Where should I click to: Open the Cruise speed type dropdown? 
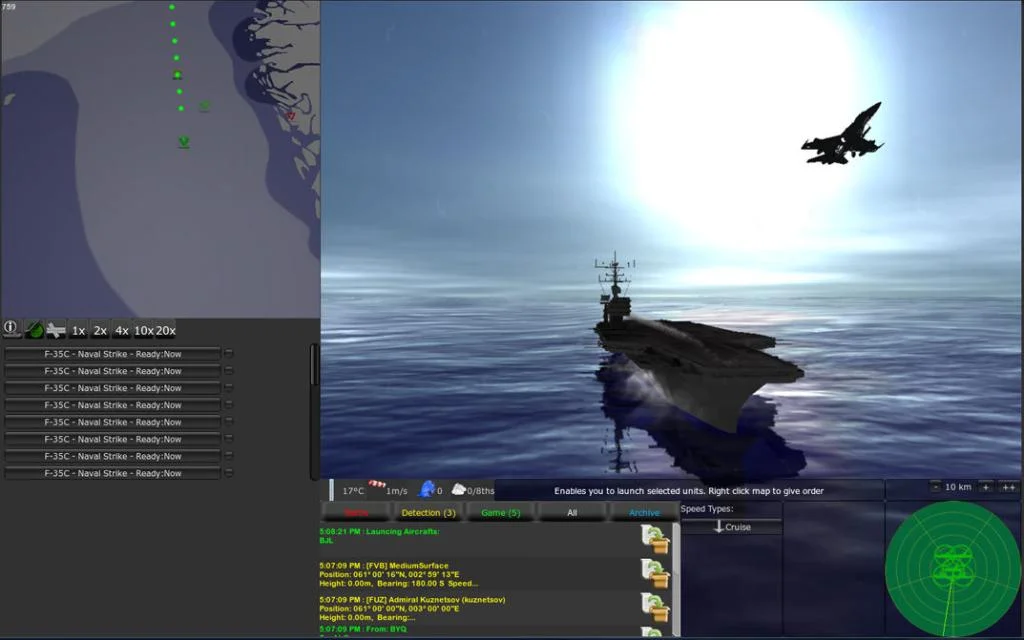coord(733,526)
